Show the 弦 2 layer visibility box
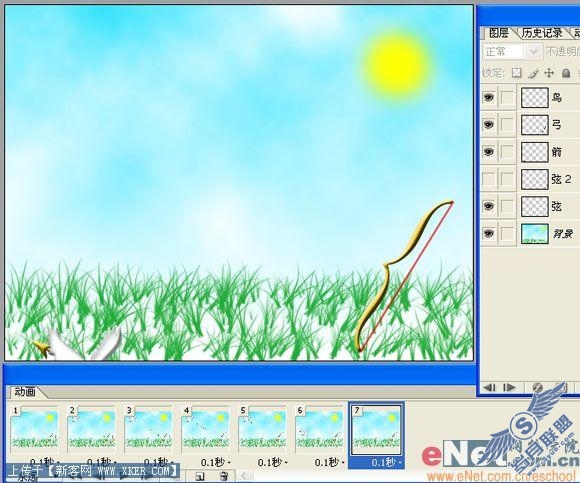The image size is (580, 483). click(489, 179)
